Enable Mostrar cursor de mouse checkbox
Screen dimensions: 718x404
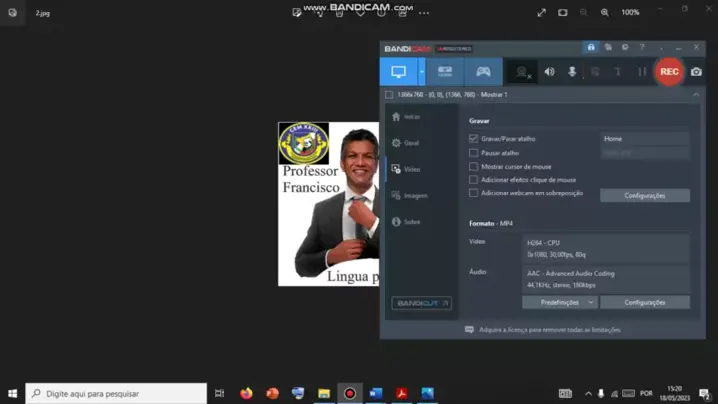tap(474, 166)
